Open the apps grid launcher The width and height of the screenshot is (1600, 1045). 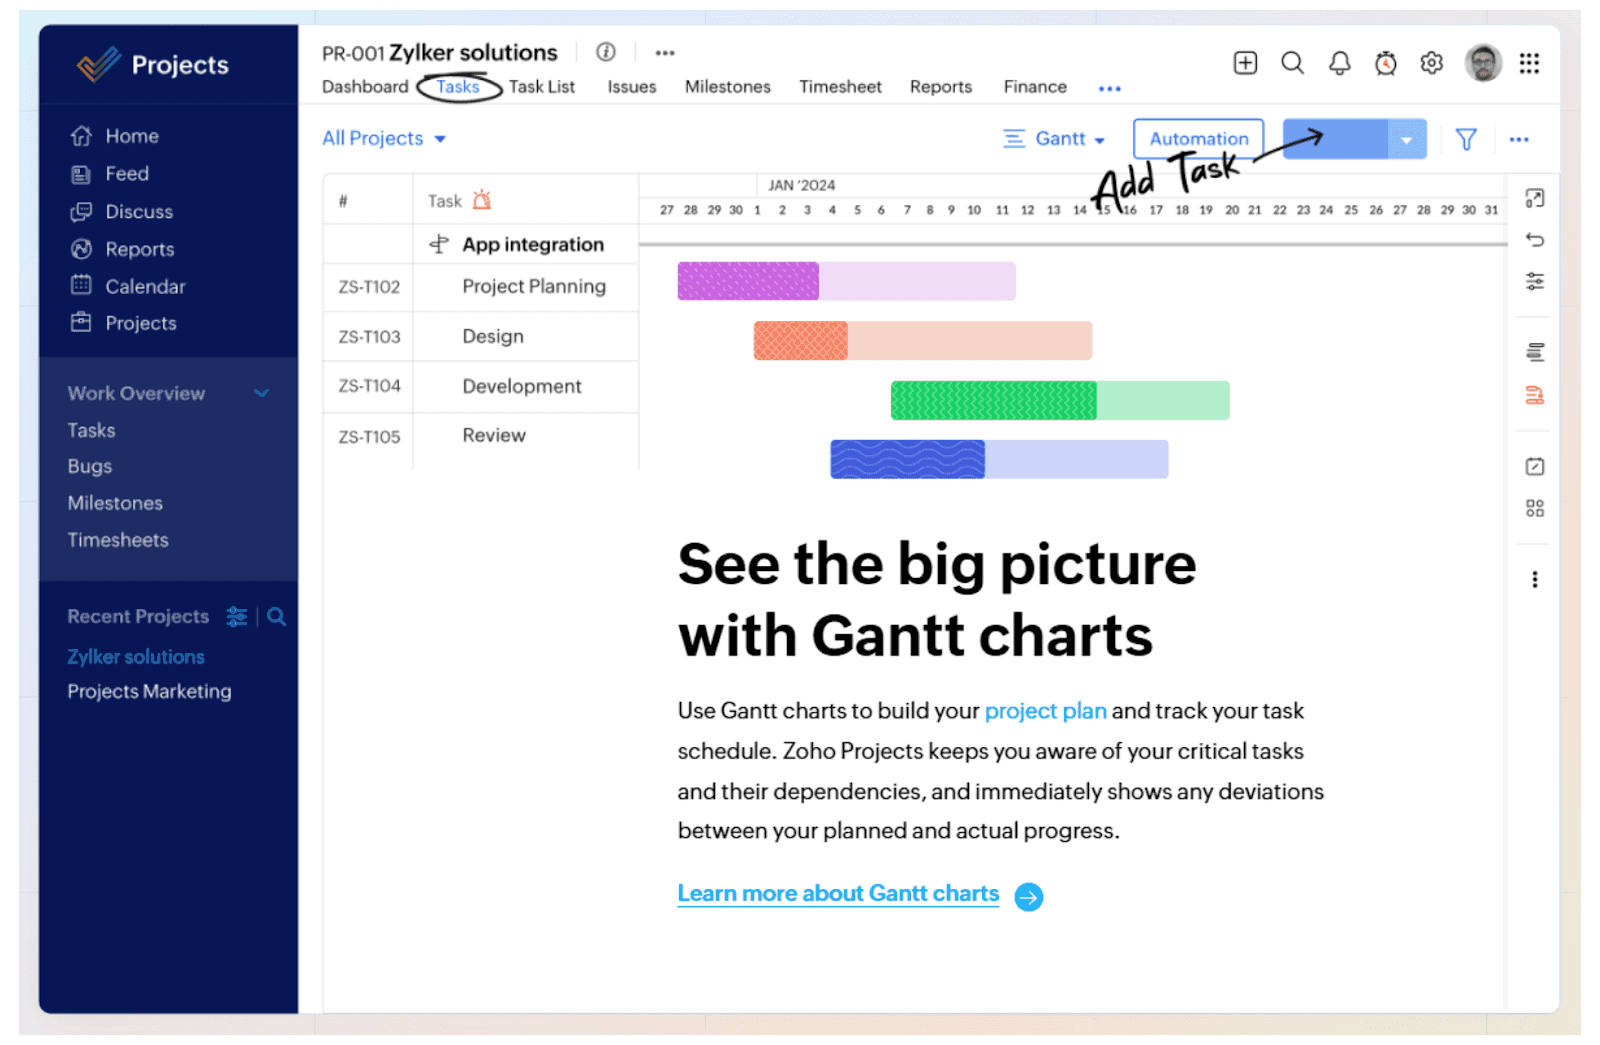[x=1529, y=63]
